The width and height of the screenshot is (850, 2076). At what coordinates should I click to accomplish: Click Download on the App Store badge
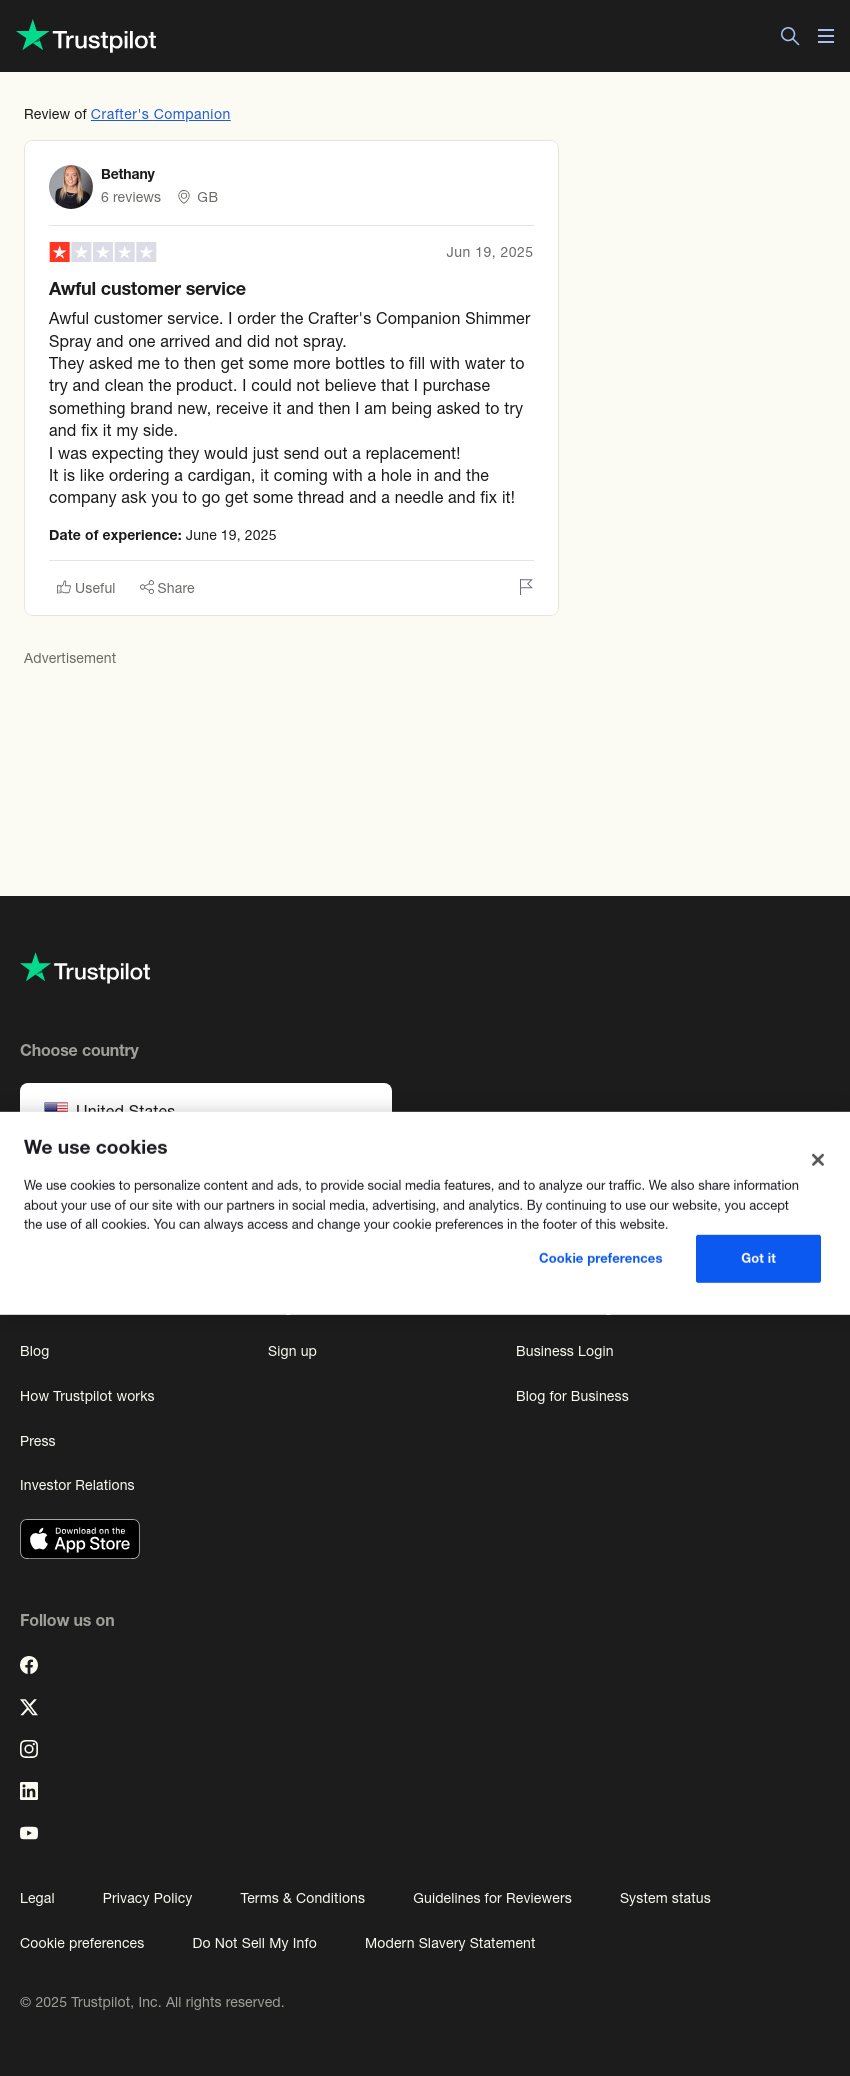tap(80, 1539)
